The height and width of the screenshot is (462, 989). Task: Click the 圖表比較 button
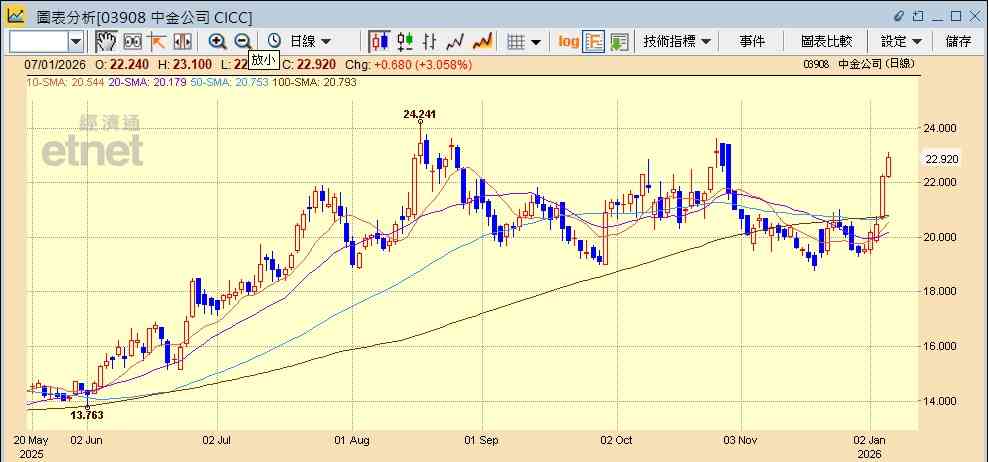[826, 42]
